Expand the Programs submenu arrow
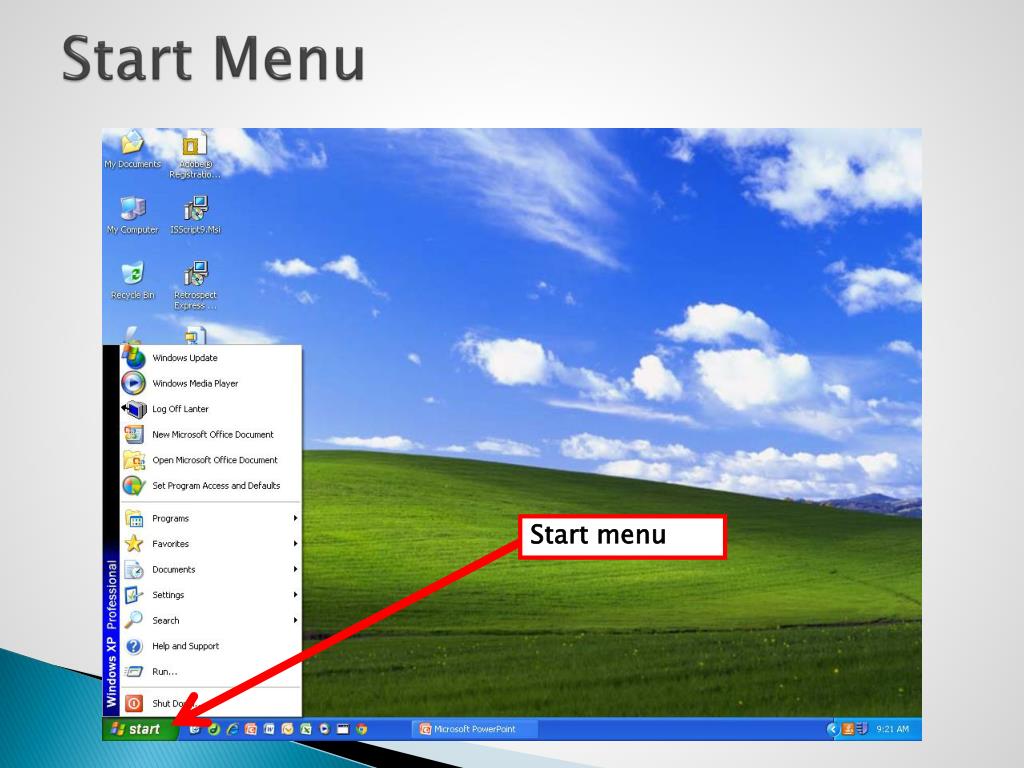Screen dimensions: 1024x768 (295, 518)
